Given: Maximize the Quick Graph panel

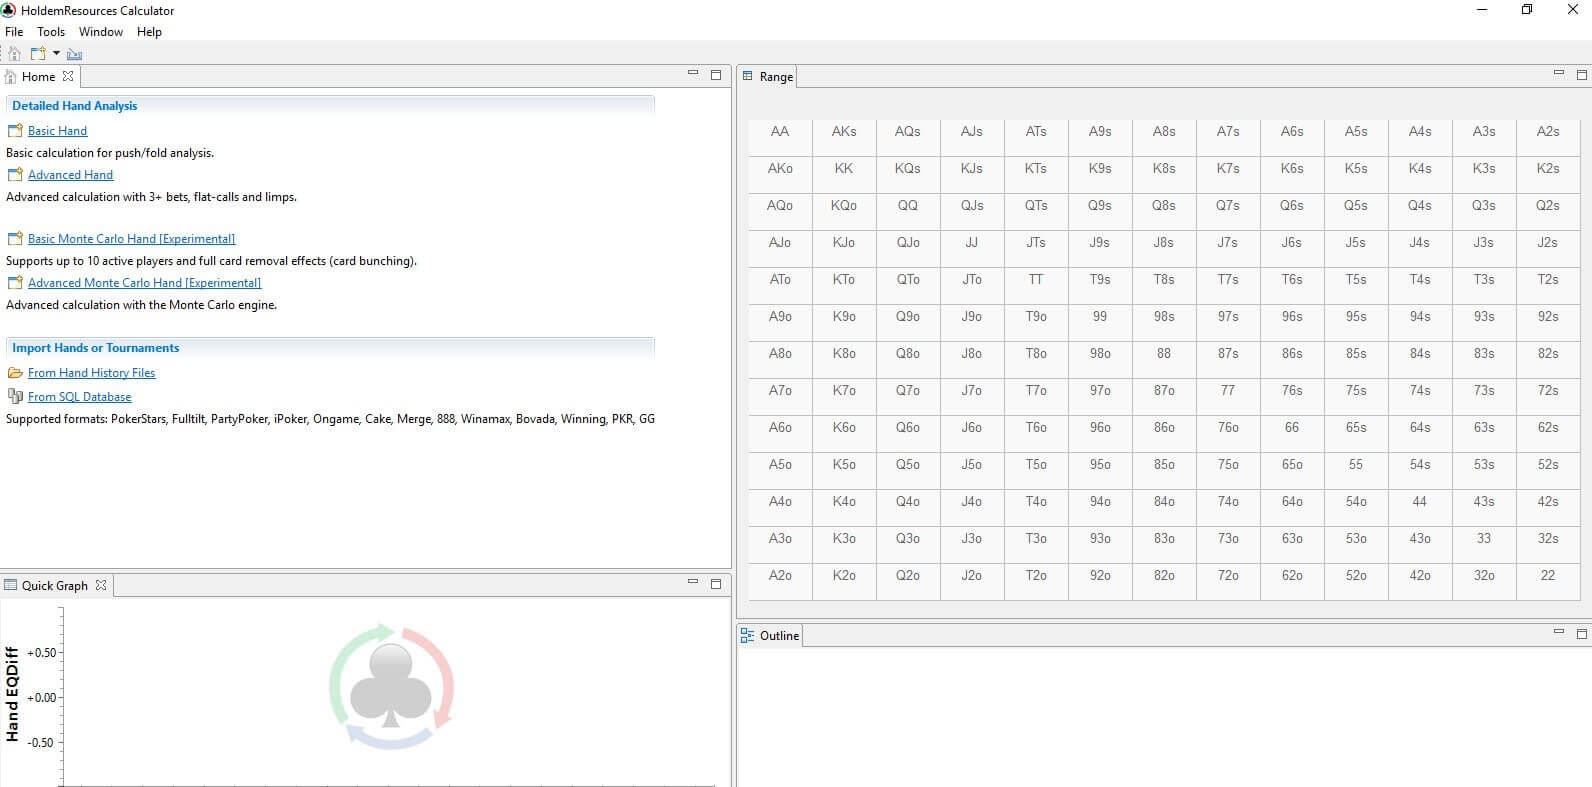Looking at the screenshot, I should coord(716,583).
